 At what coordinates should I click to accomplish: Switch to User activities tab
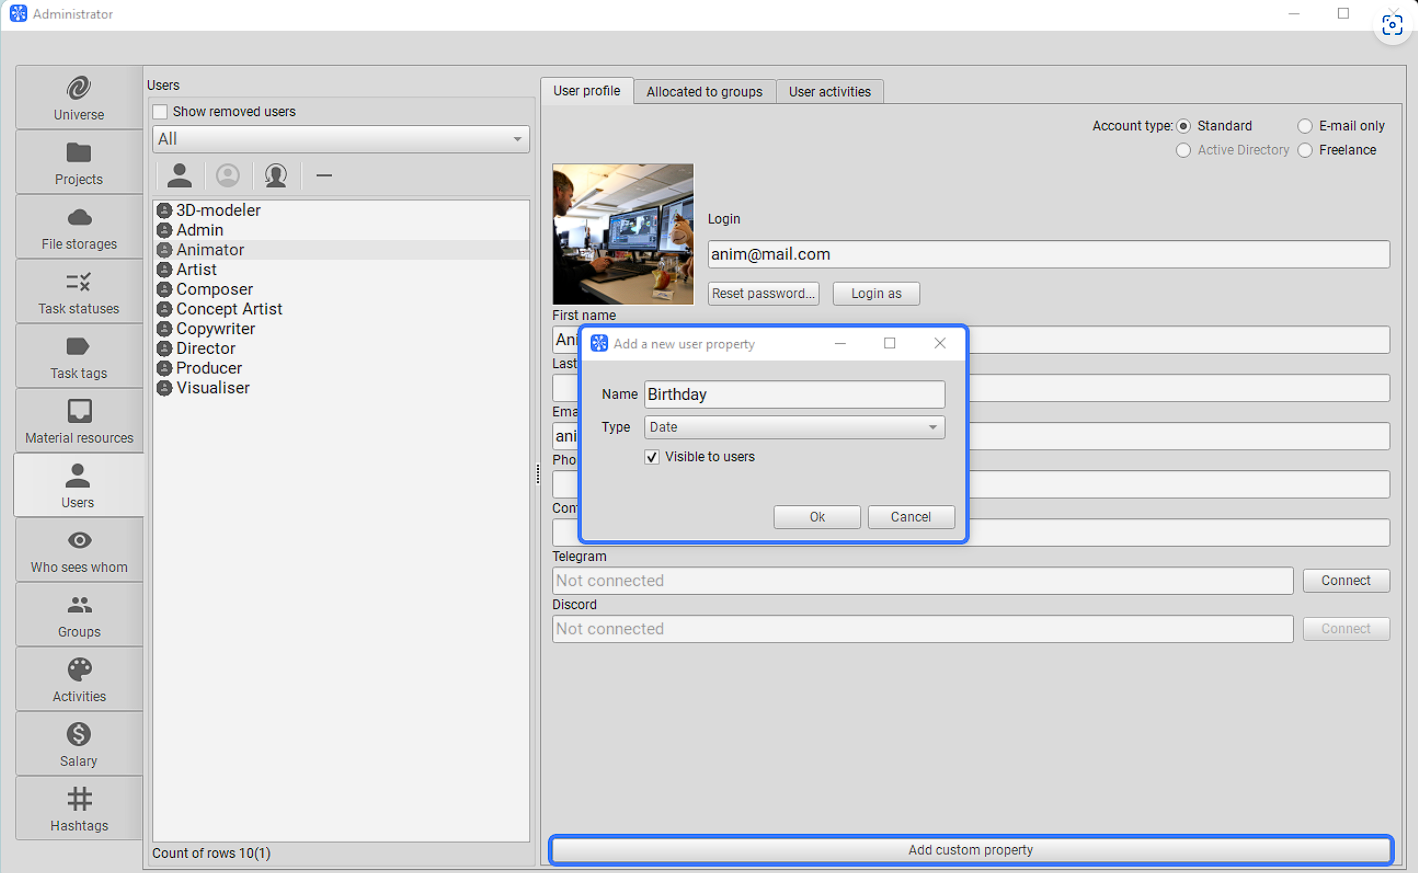pyautogui.click(x=830, y=92)
